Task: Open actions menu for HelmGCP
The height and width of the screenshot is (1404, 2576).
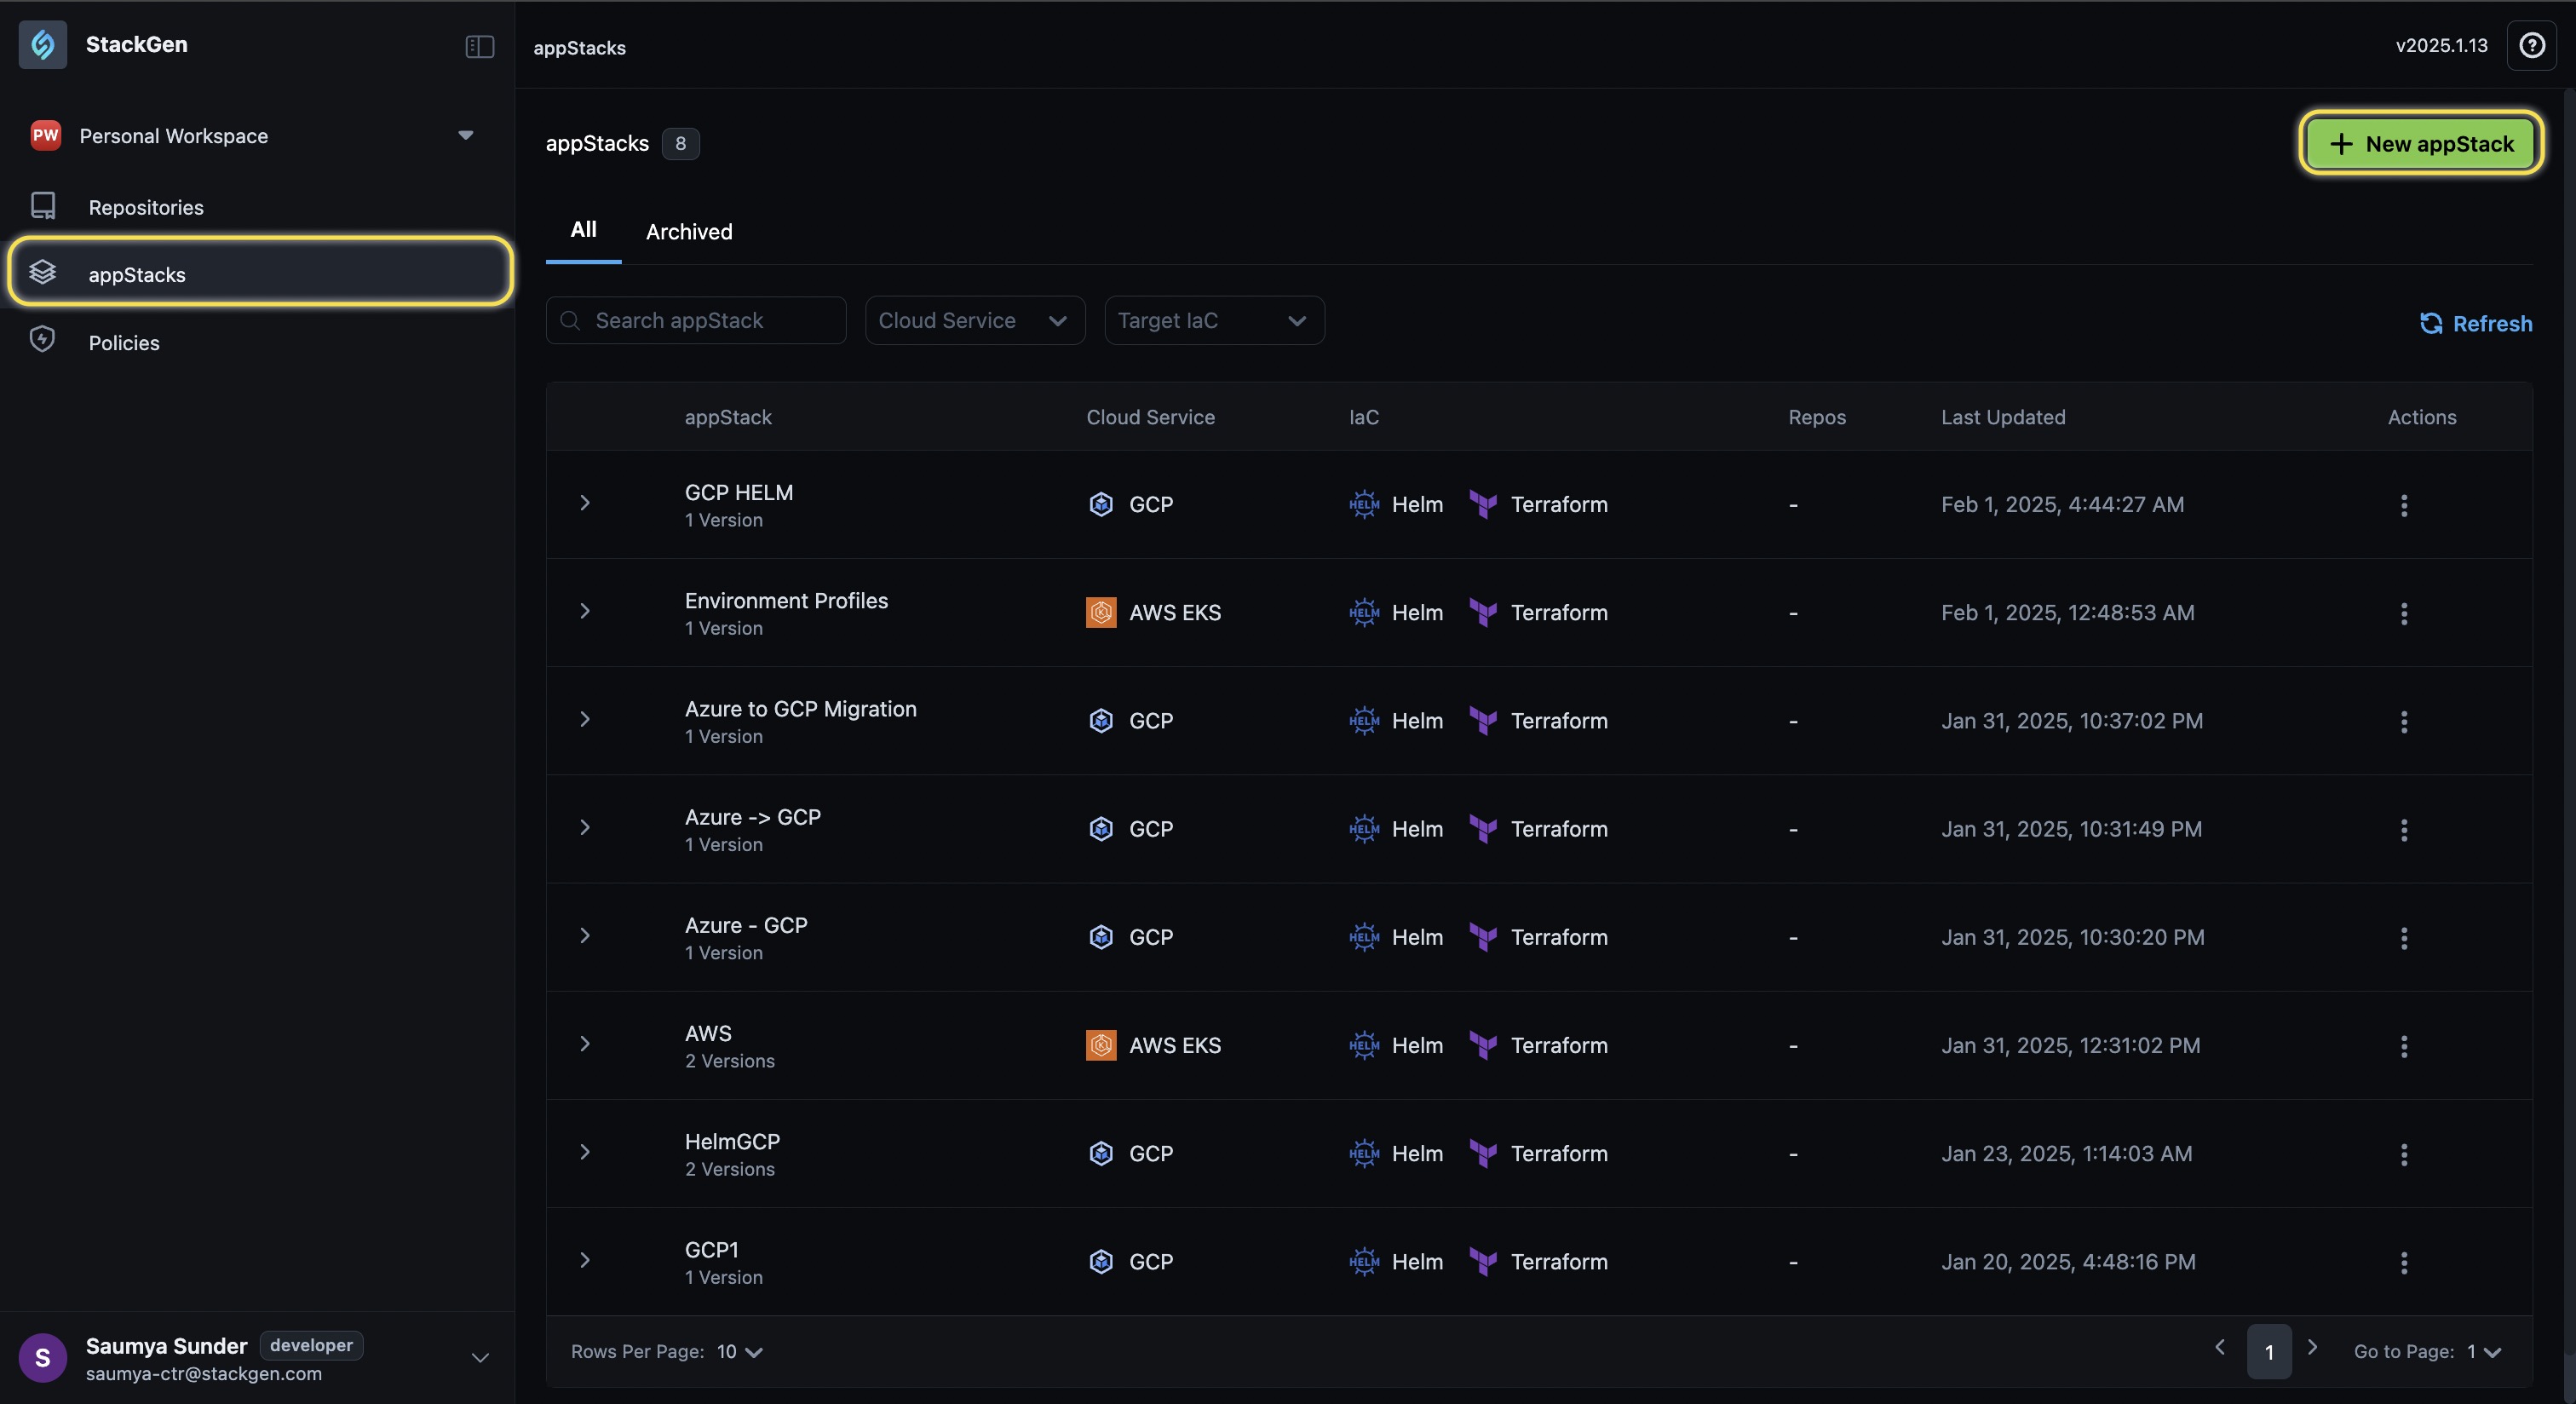Action: pos(2404,1154)
